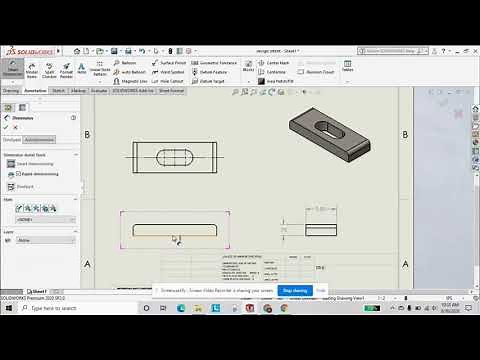Activate Format Painter tool
480x360 pixels.
point(66,71)
